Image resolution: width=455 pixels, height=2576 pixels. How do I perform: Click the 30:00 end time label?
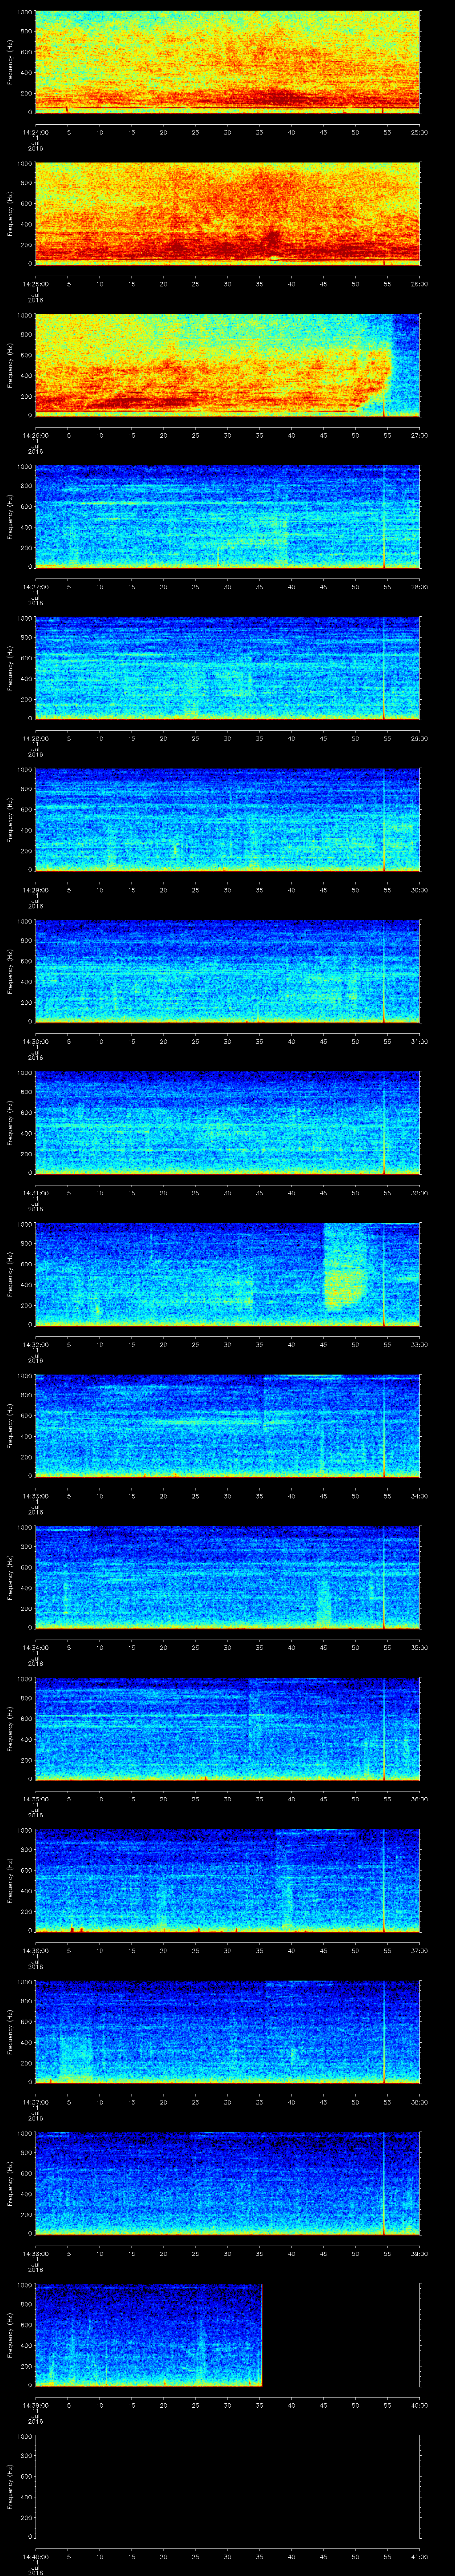420,890
